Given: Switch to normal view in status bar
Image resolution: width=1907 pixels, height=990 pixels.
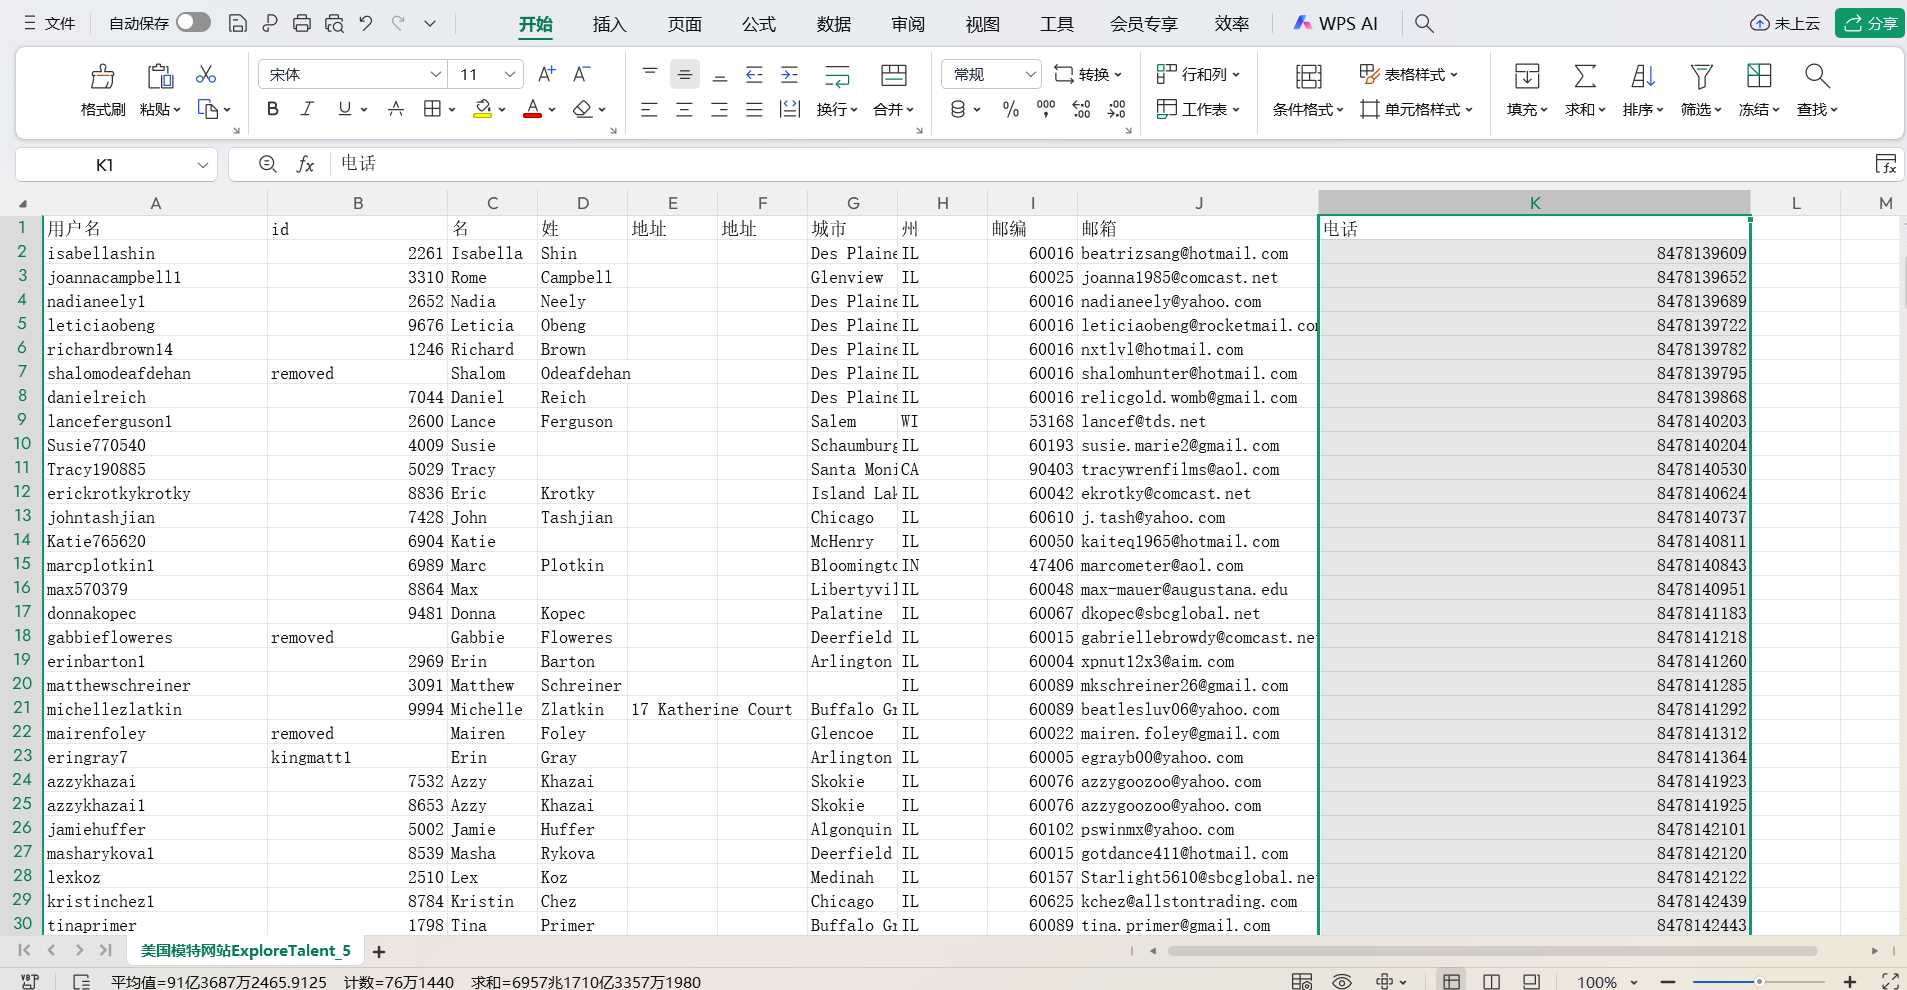Looking at the screenshot, I should point(1451,981).
